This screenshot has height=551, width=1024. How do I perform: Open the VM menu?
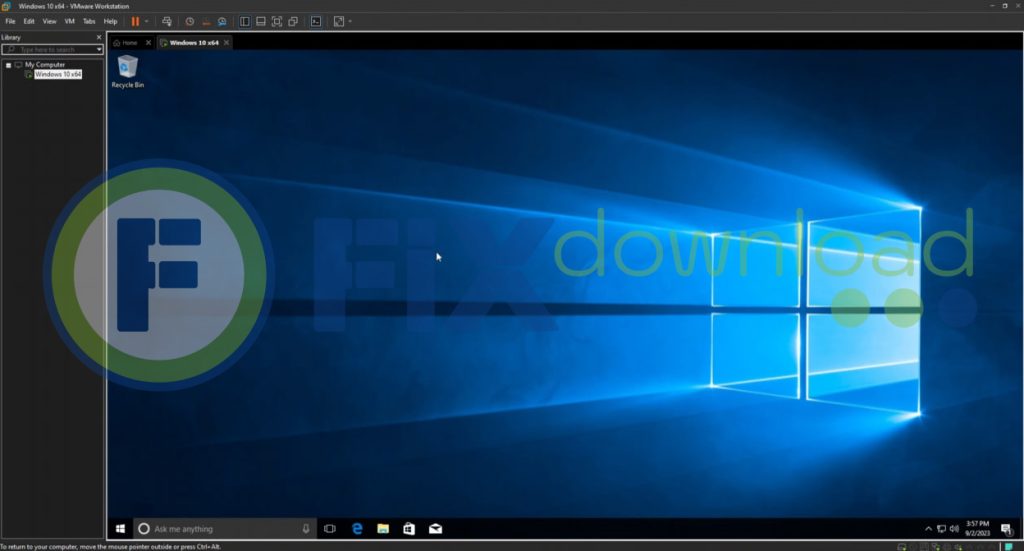pyautogui.click(x=69, y=21)
